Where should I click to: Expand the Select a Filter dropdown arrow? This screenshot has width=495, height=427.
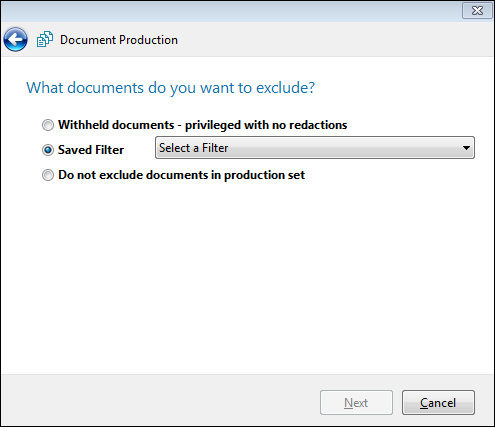tap(466, 148)
